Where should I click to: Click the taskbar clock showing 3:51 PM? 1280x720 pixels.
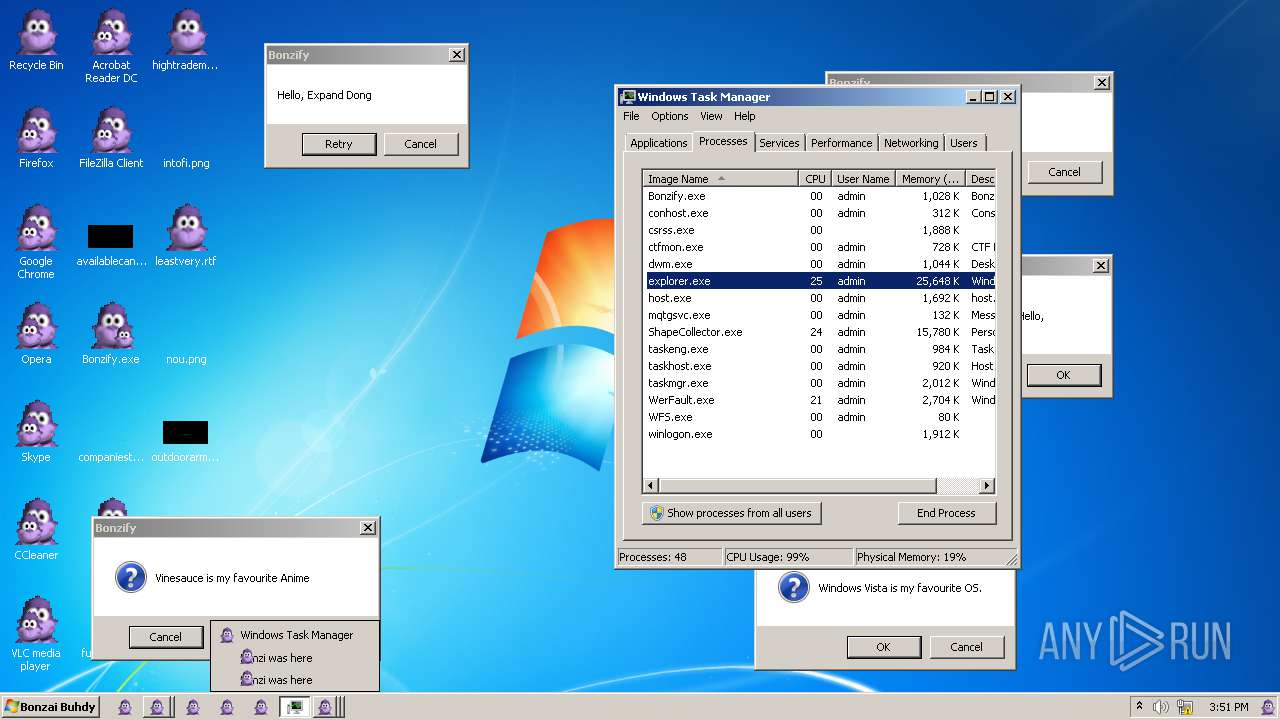(1228, 707)
